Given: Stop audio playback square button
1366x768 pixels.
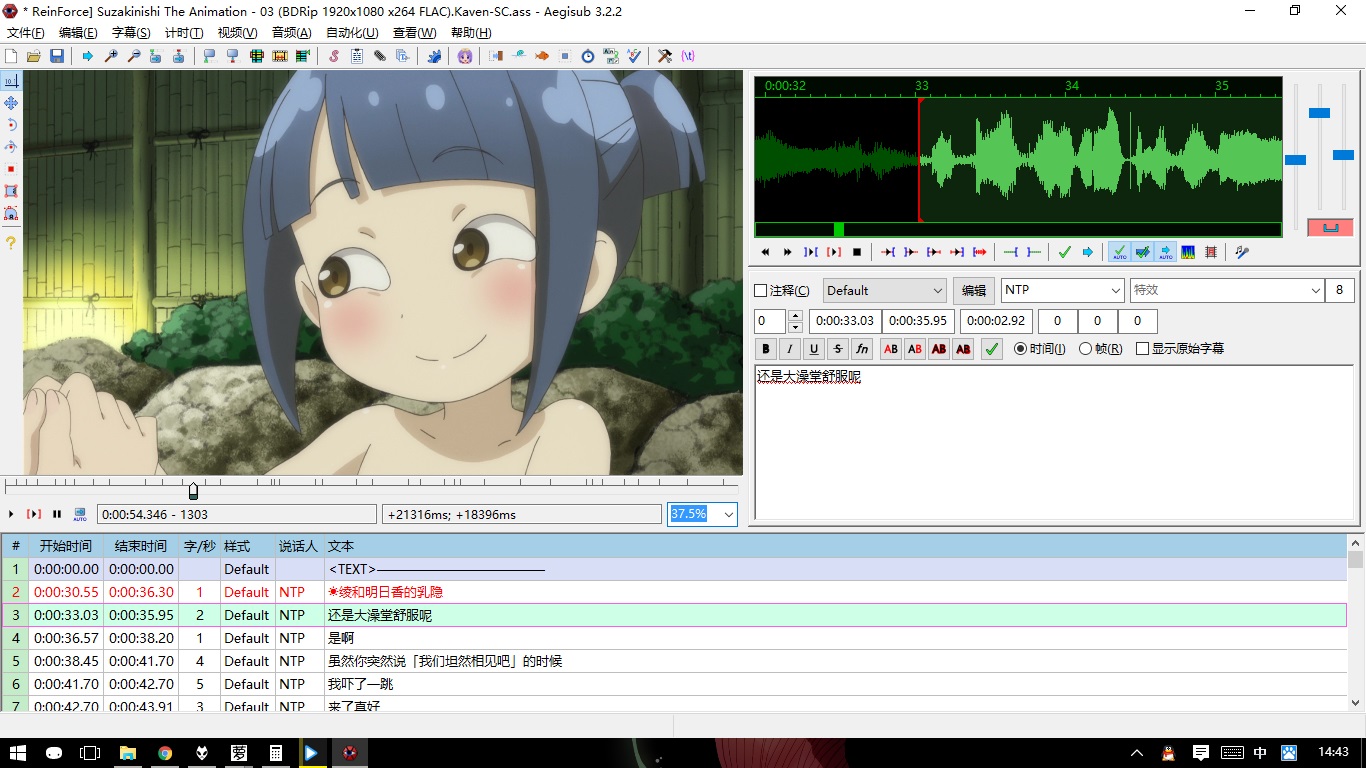Looking at the screenshot, I should [857, 252].
